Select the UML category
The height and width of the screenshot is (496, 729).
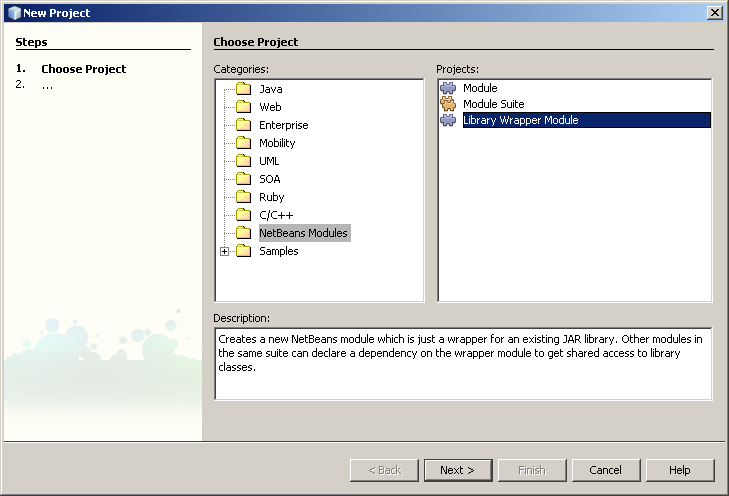pyautogui.click(x=269, y=161)
